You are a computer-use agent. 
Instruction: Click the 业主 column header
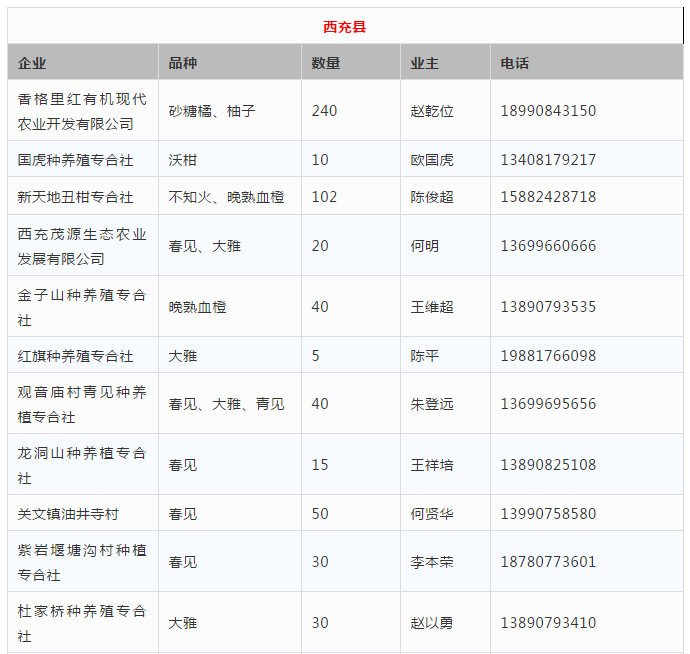(x=425, y=63)
